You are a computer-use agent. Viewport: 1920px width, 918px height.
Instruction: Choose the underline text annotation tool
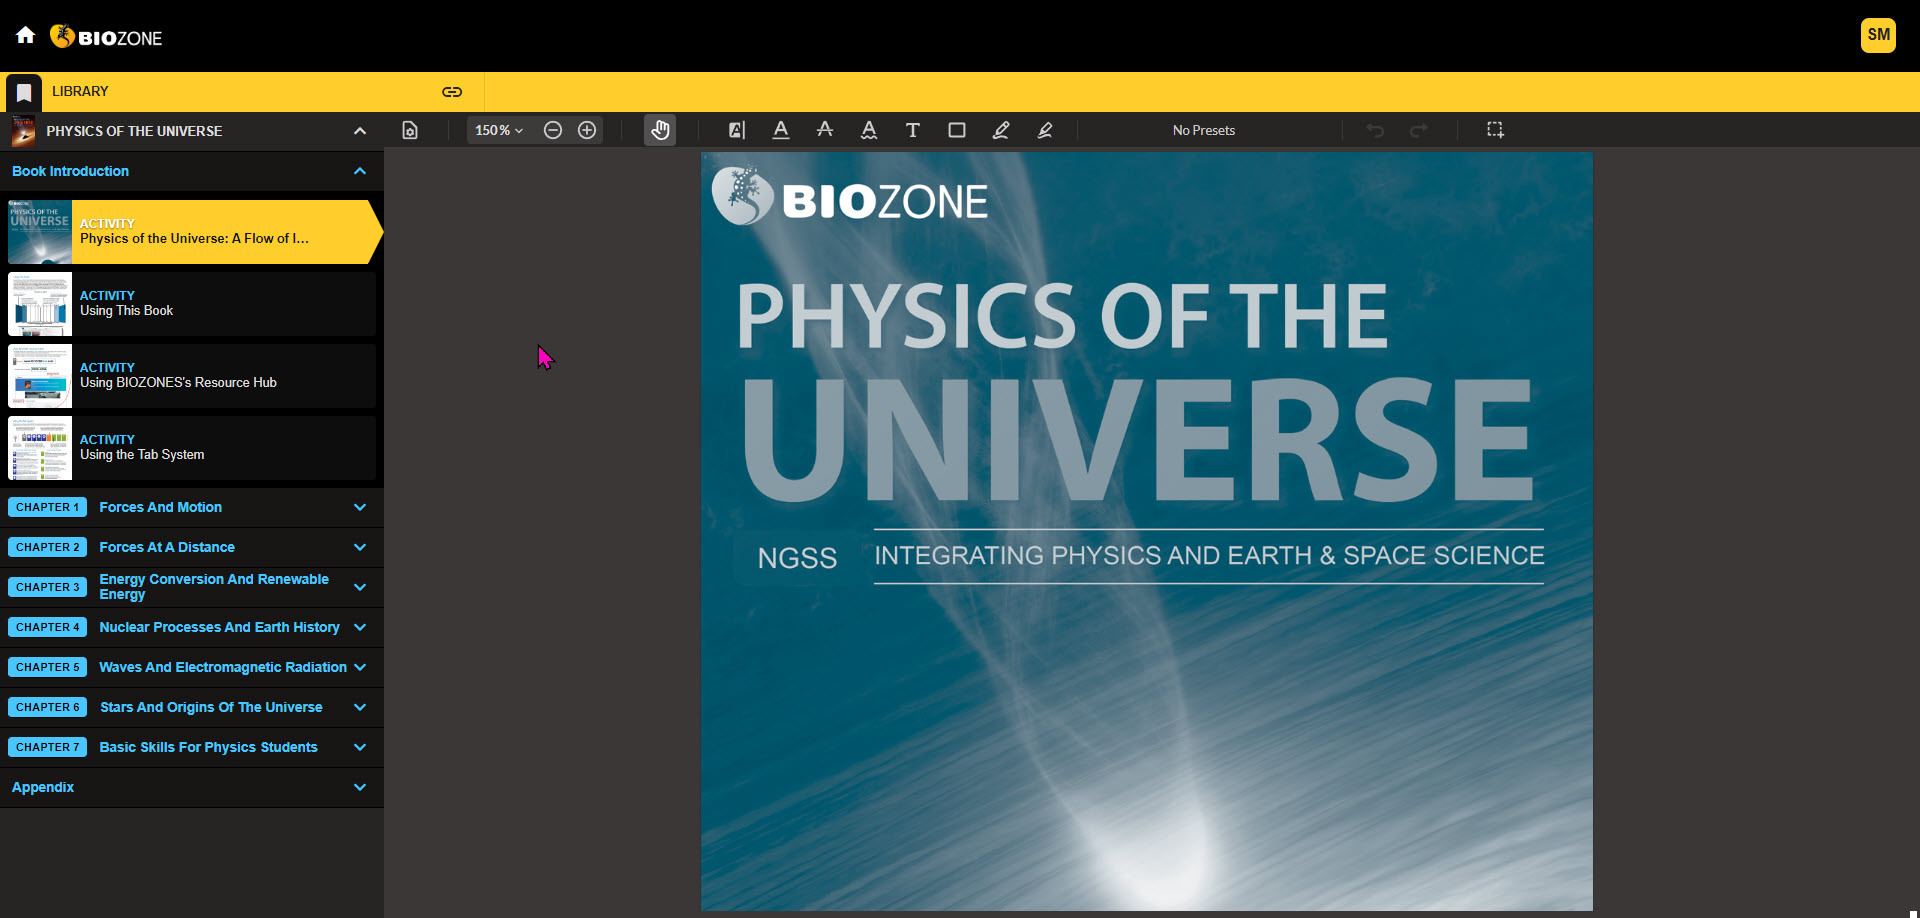click(x=781, y=130)
